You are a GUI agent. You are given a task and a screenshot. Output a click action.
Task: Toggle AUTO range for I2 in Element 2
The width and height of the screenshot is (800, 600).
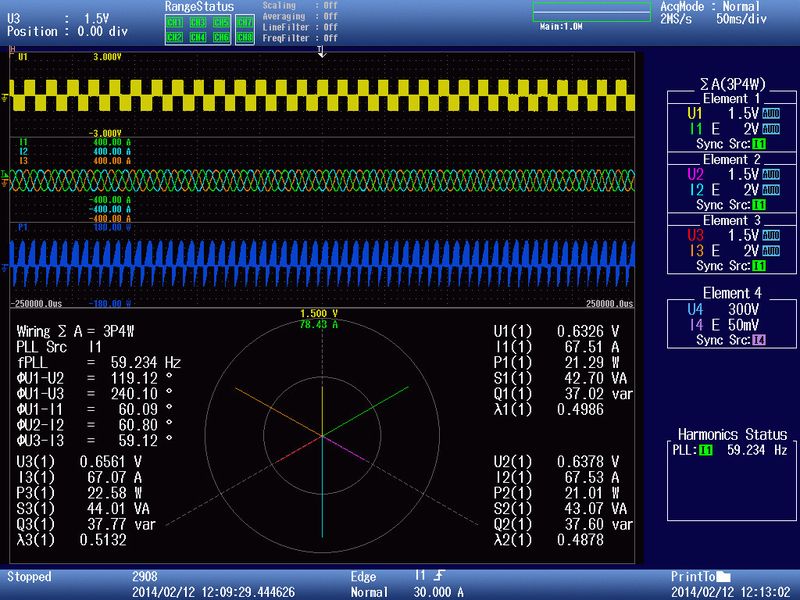click(x=770, y=190)
